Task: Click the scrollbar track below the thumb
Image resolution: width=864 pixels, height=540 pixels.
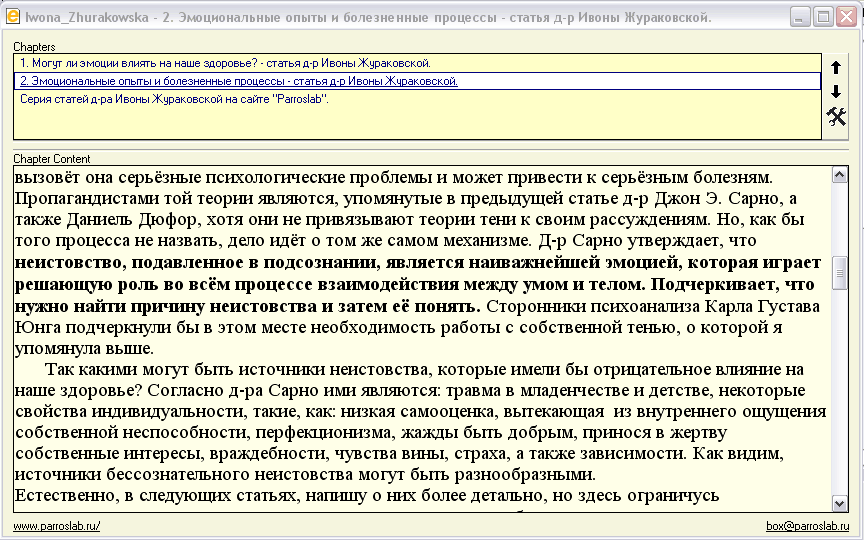Action: [x=840, y=400]
